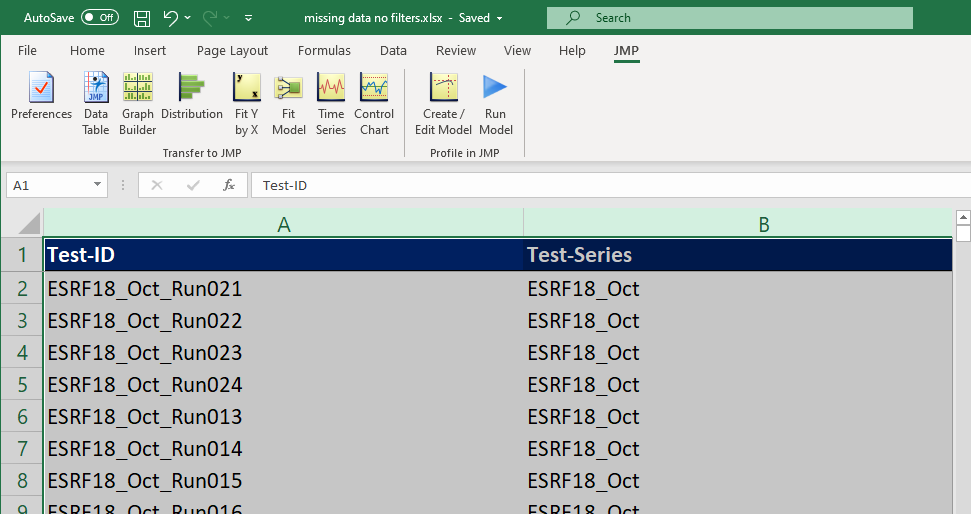Run the JMP Model
This screenshot has width=971, height=514.
495,102
